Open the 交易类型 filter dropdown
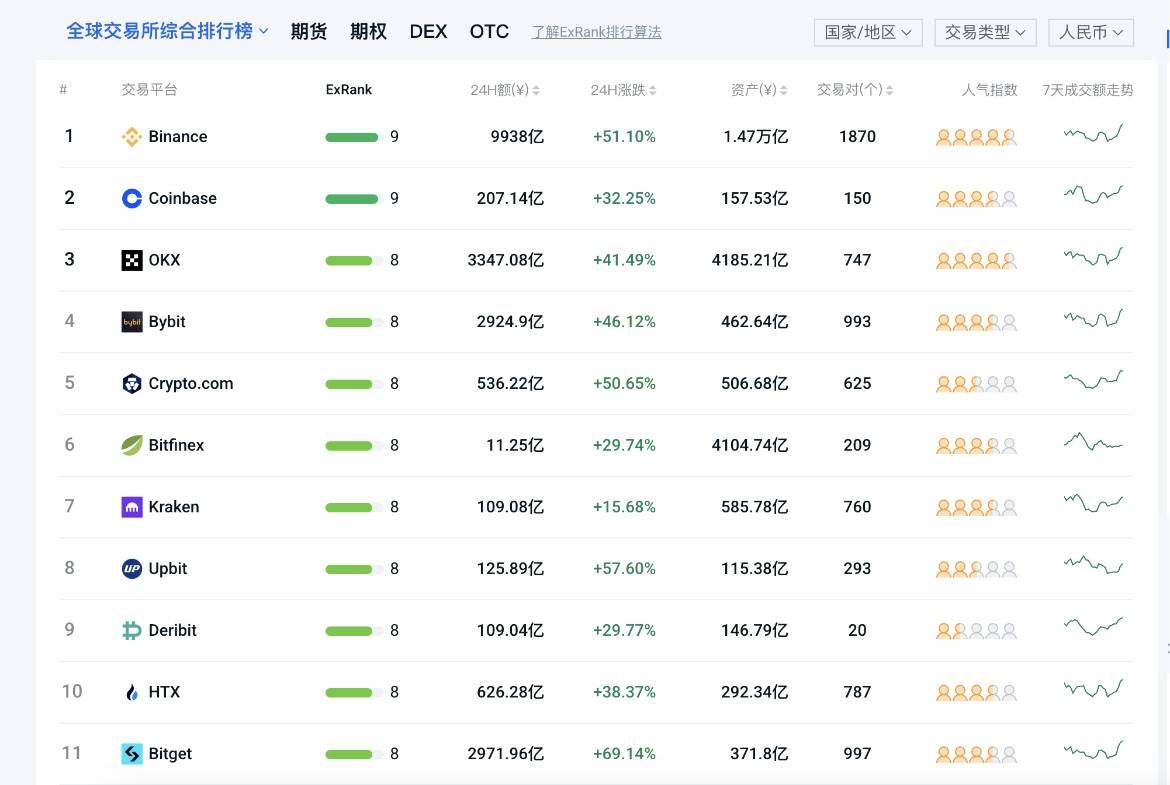 [985, 32]
